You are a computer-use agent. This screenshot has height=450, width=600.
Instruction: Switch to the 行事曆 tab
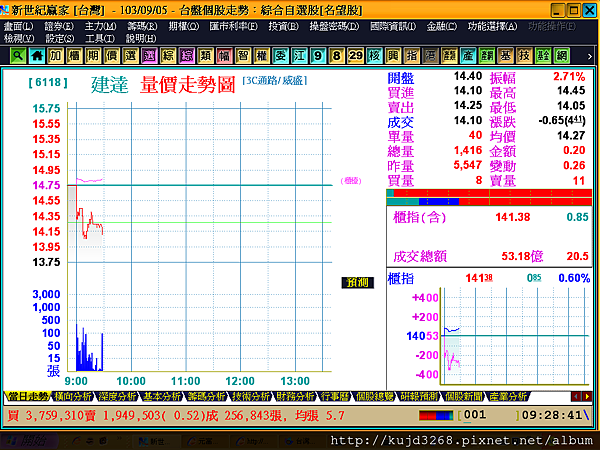335,396
